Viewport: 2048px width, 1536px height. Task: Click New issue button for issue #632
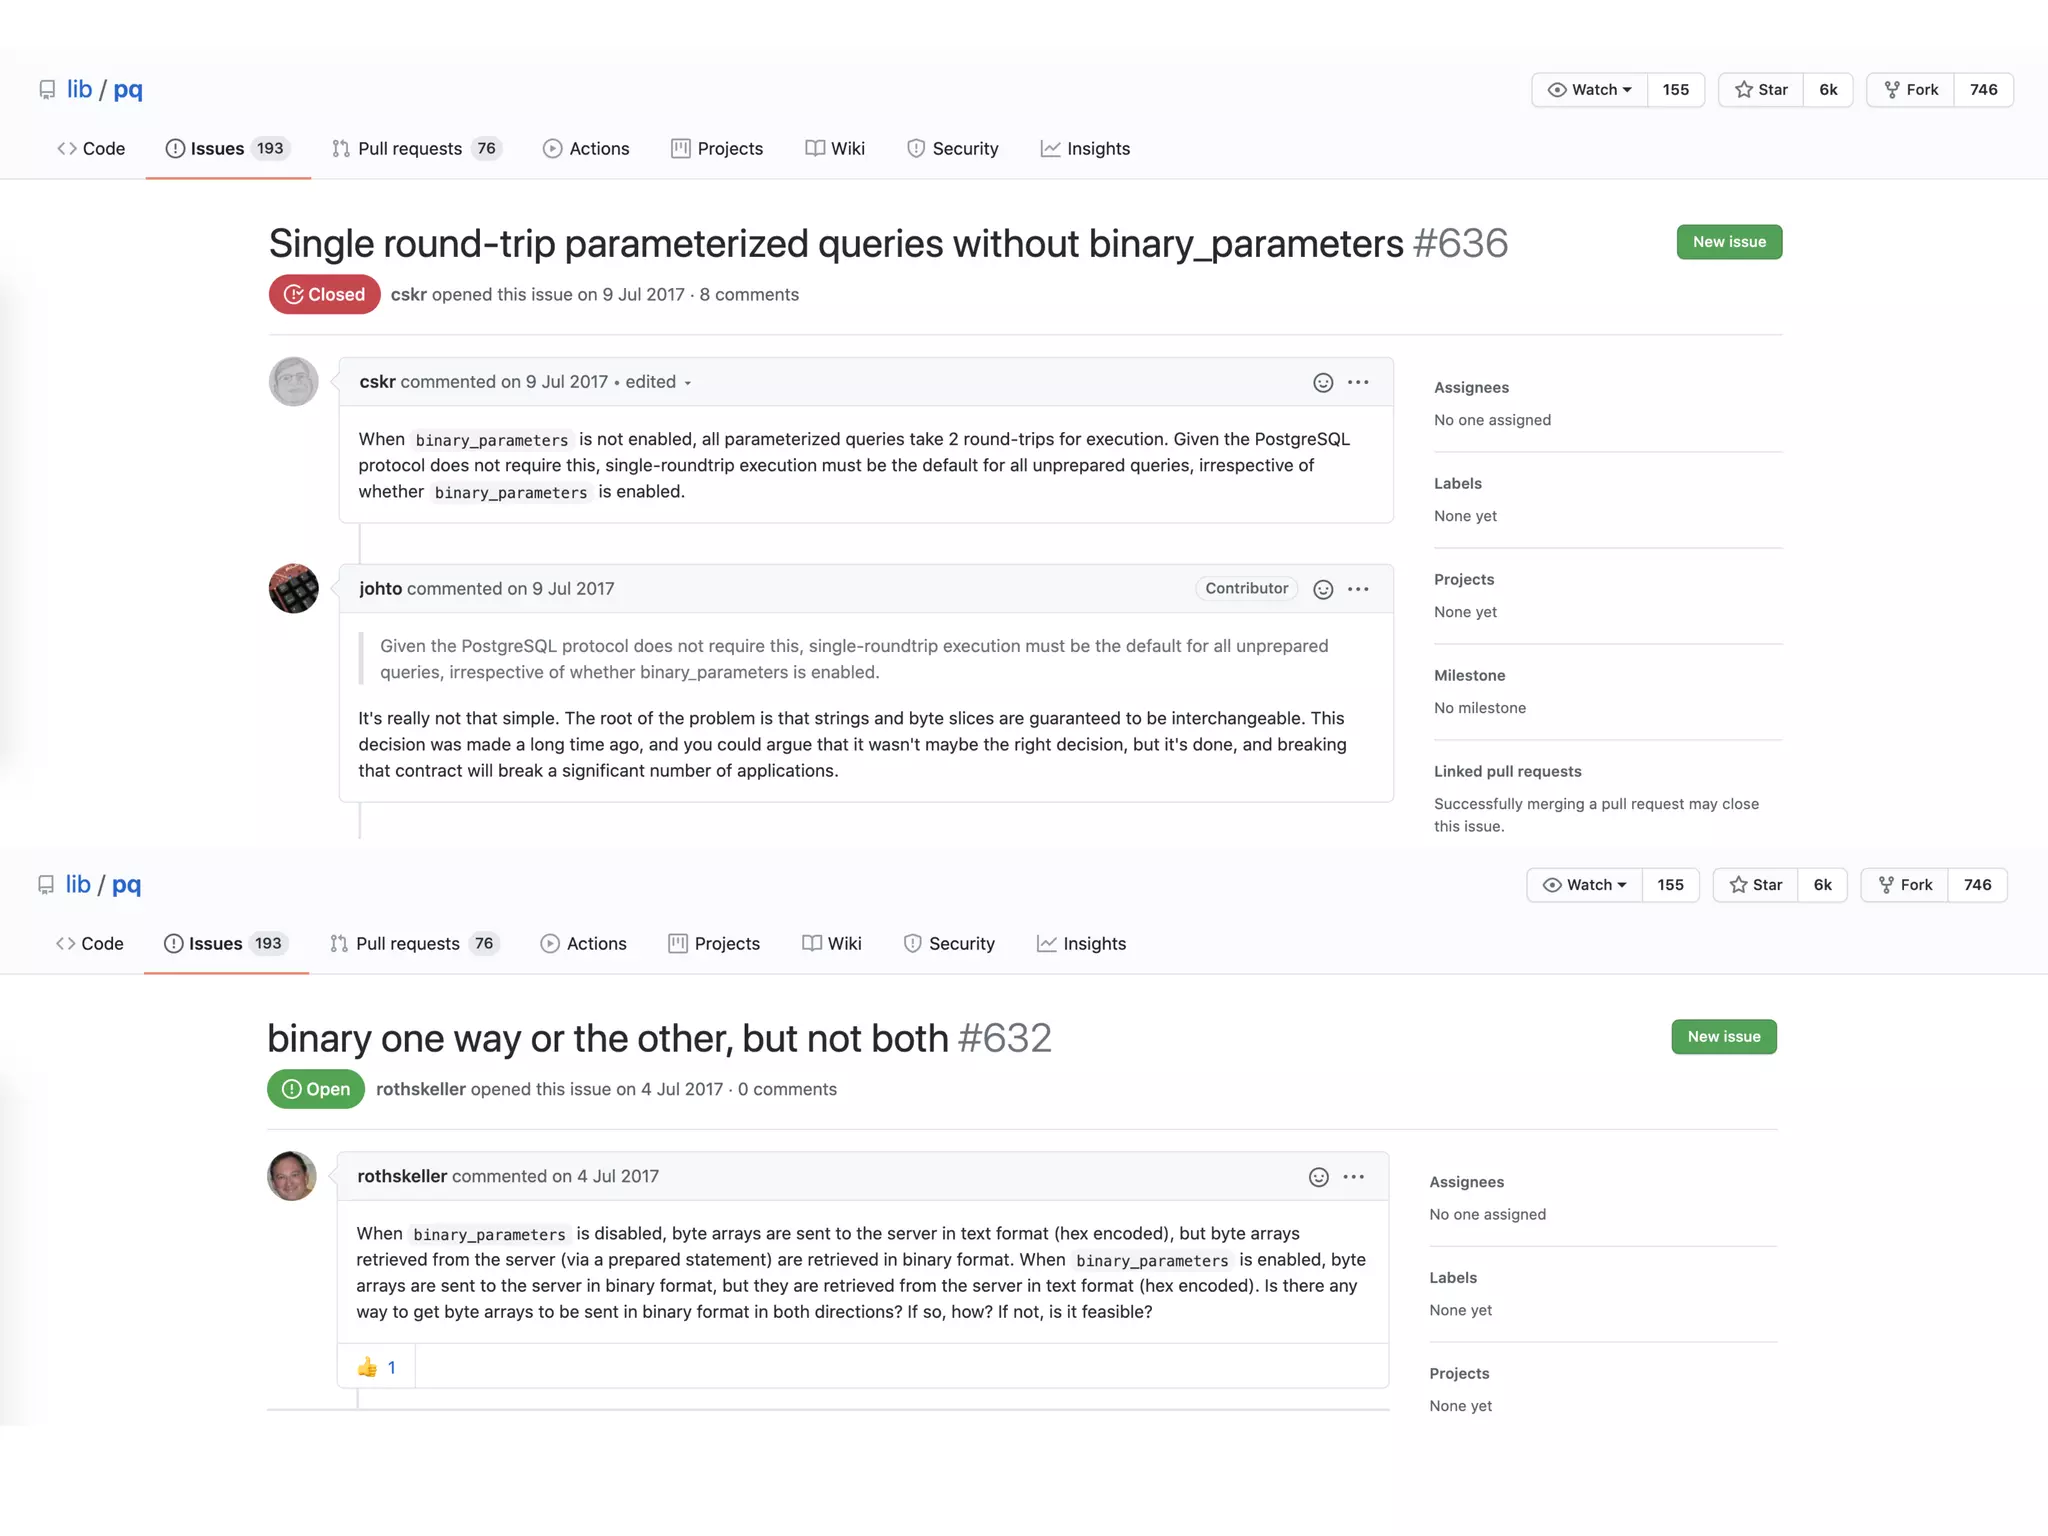pyautogui.click(x=1724, y=1037)
